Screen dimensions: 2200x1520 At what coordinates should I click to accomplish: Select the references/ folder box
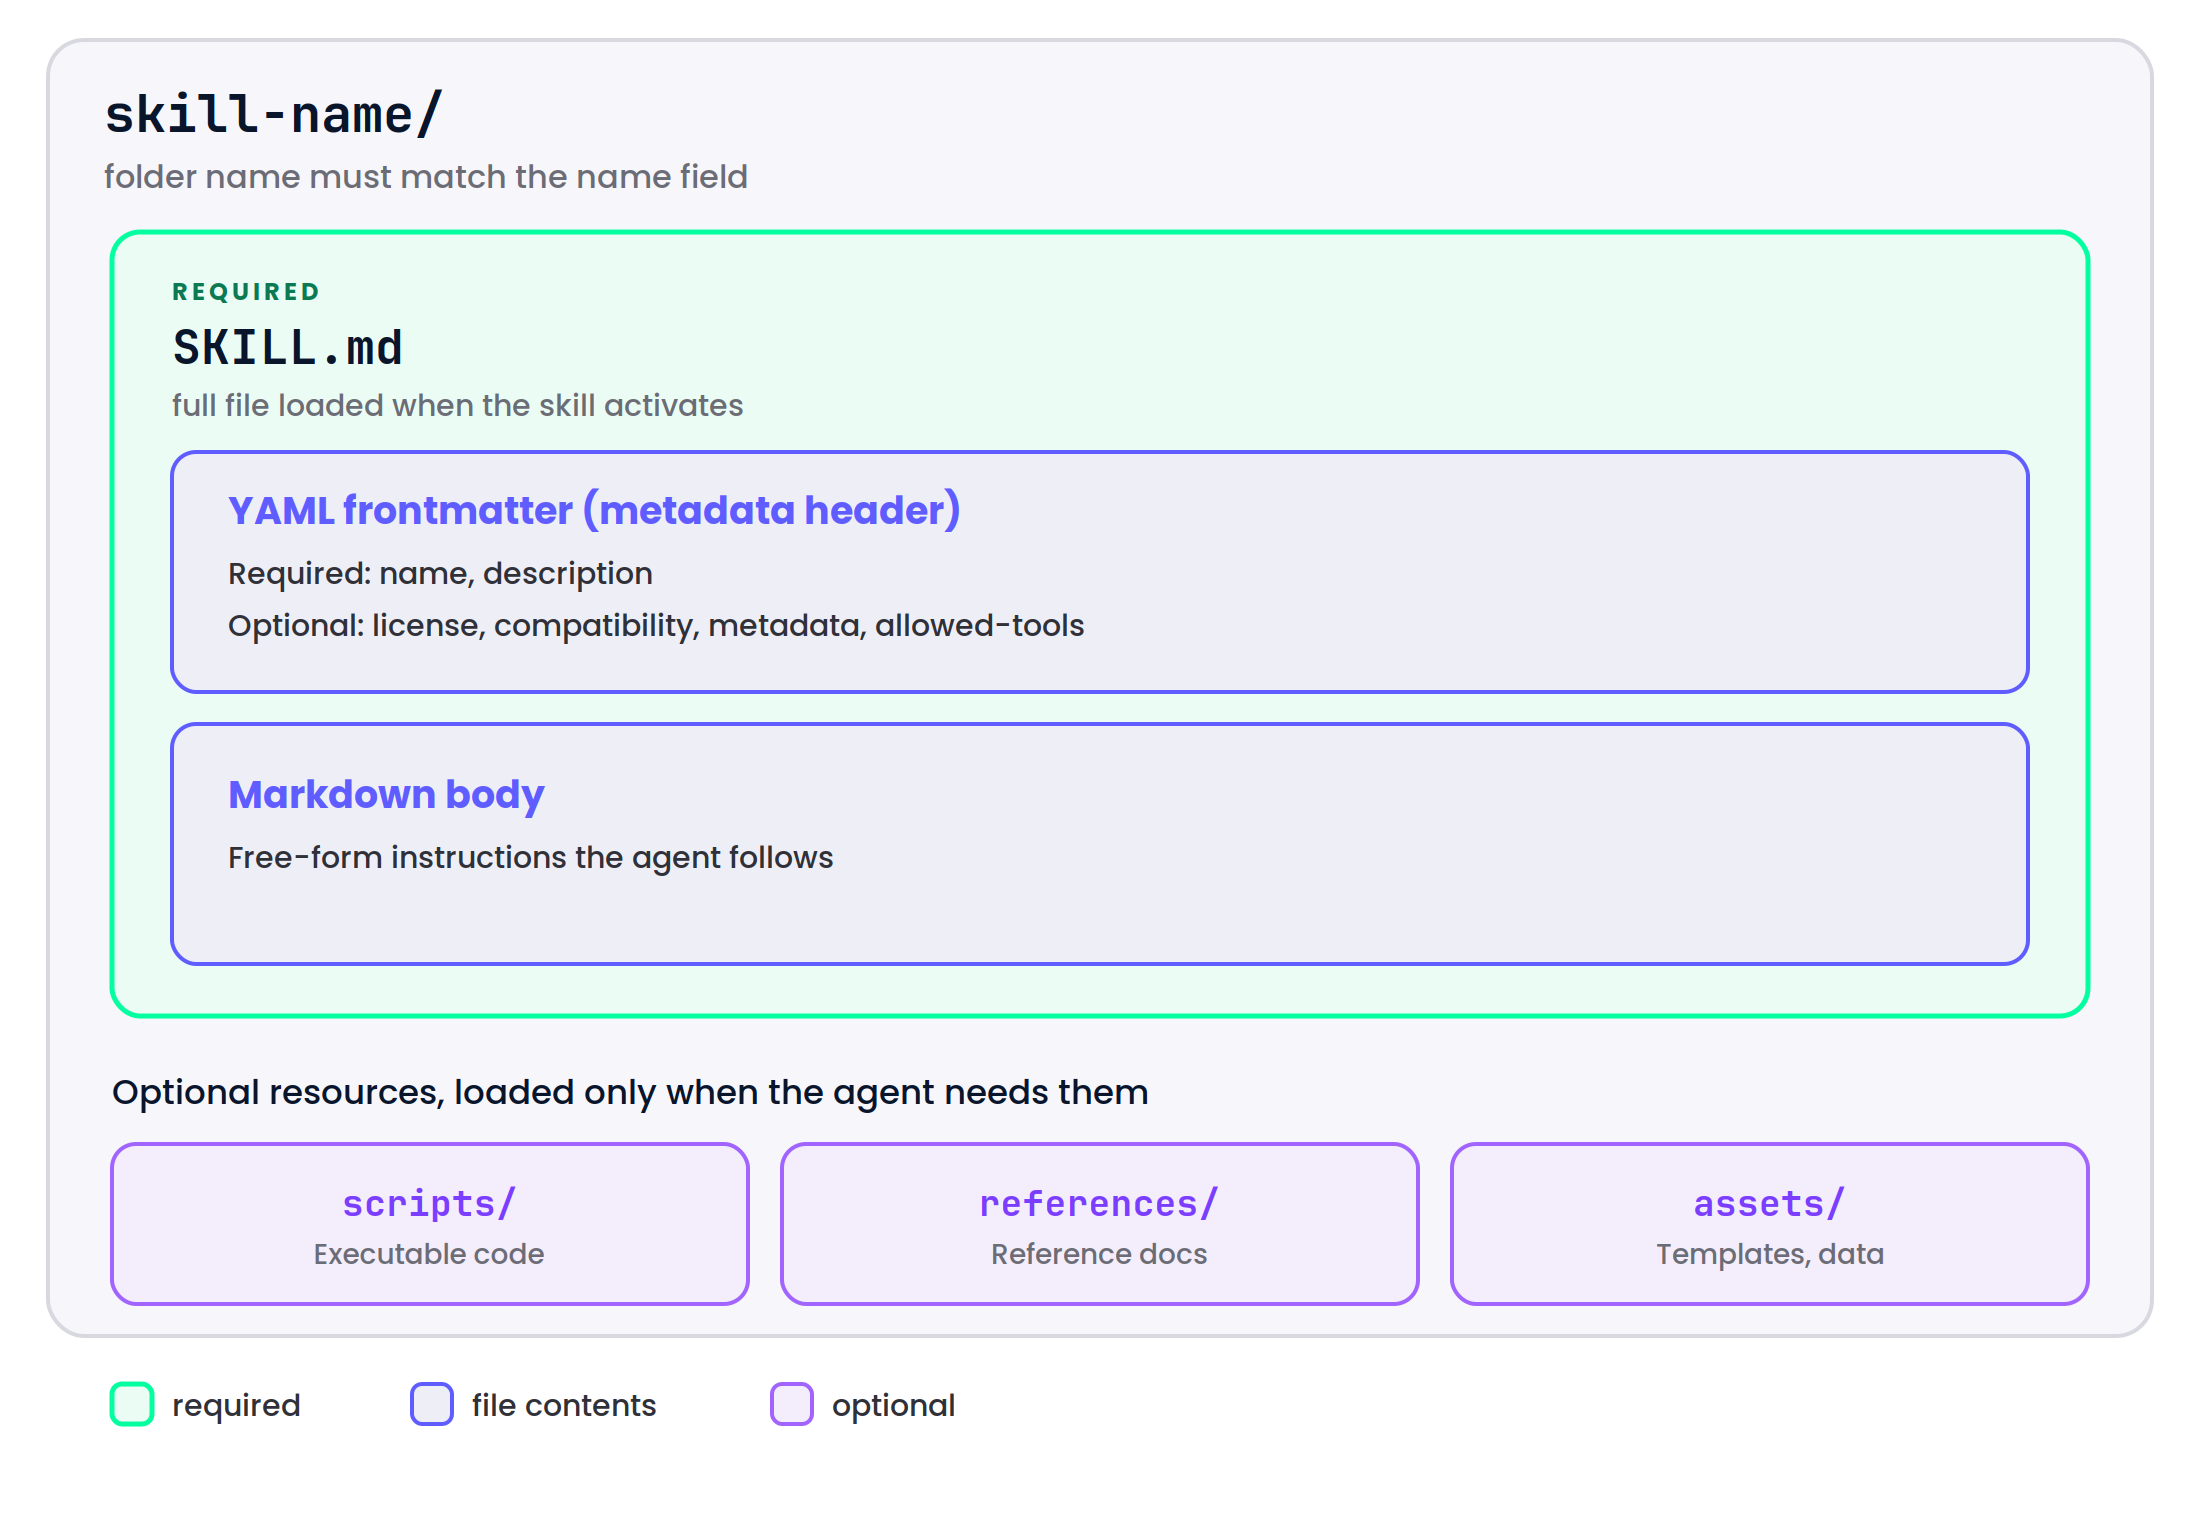(1100, 1224)
